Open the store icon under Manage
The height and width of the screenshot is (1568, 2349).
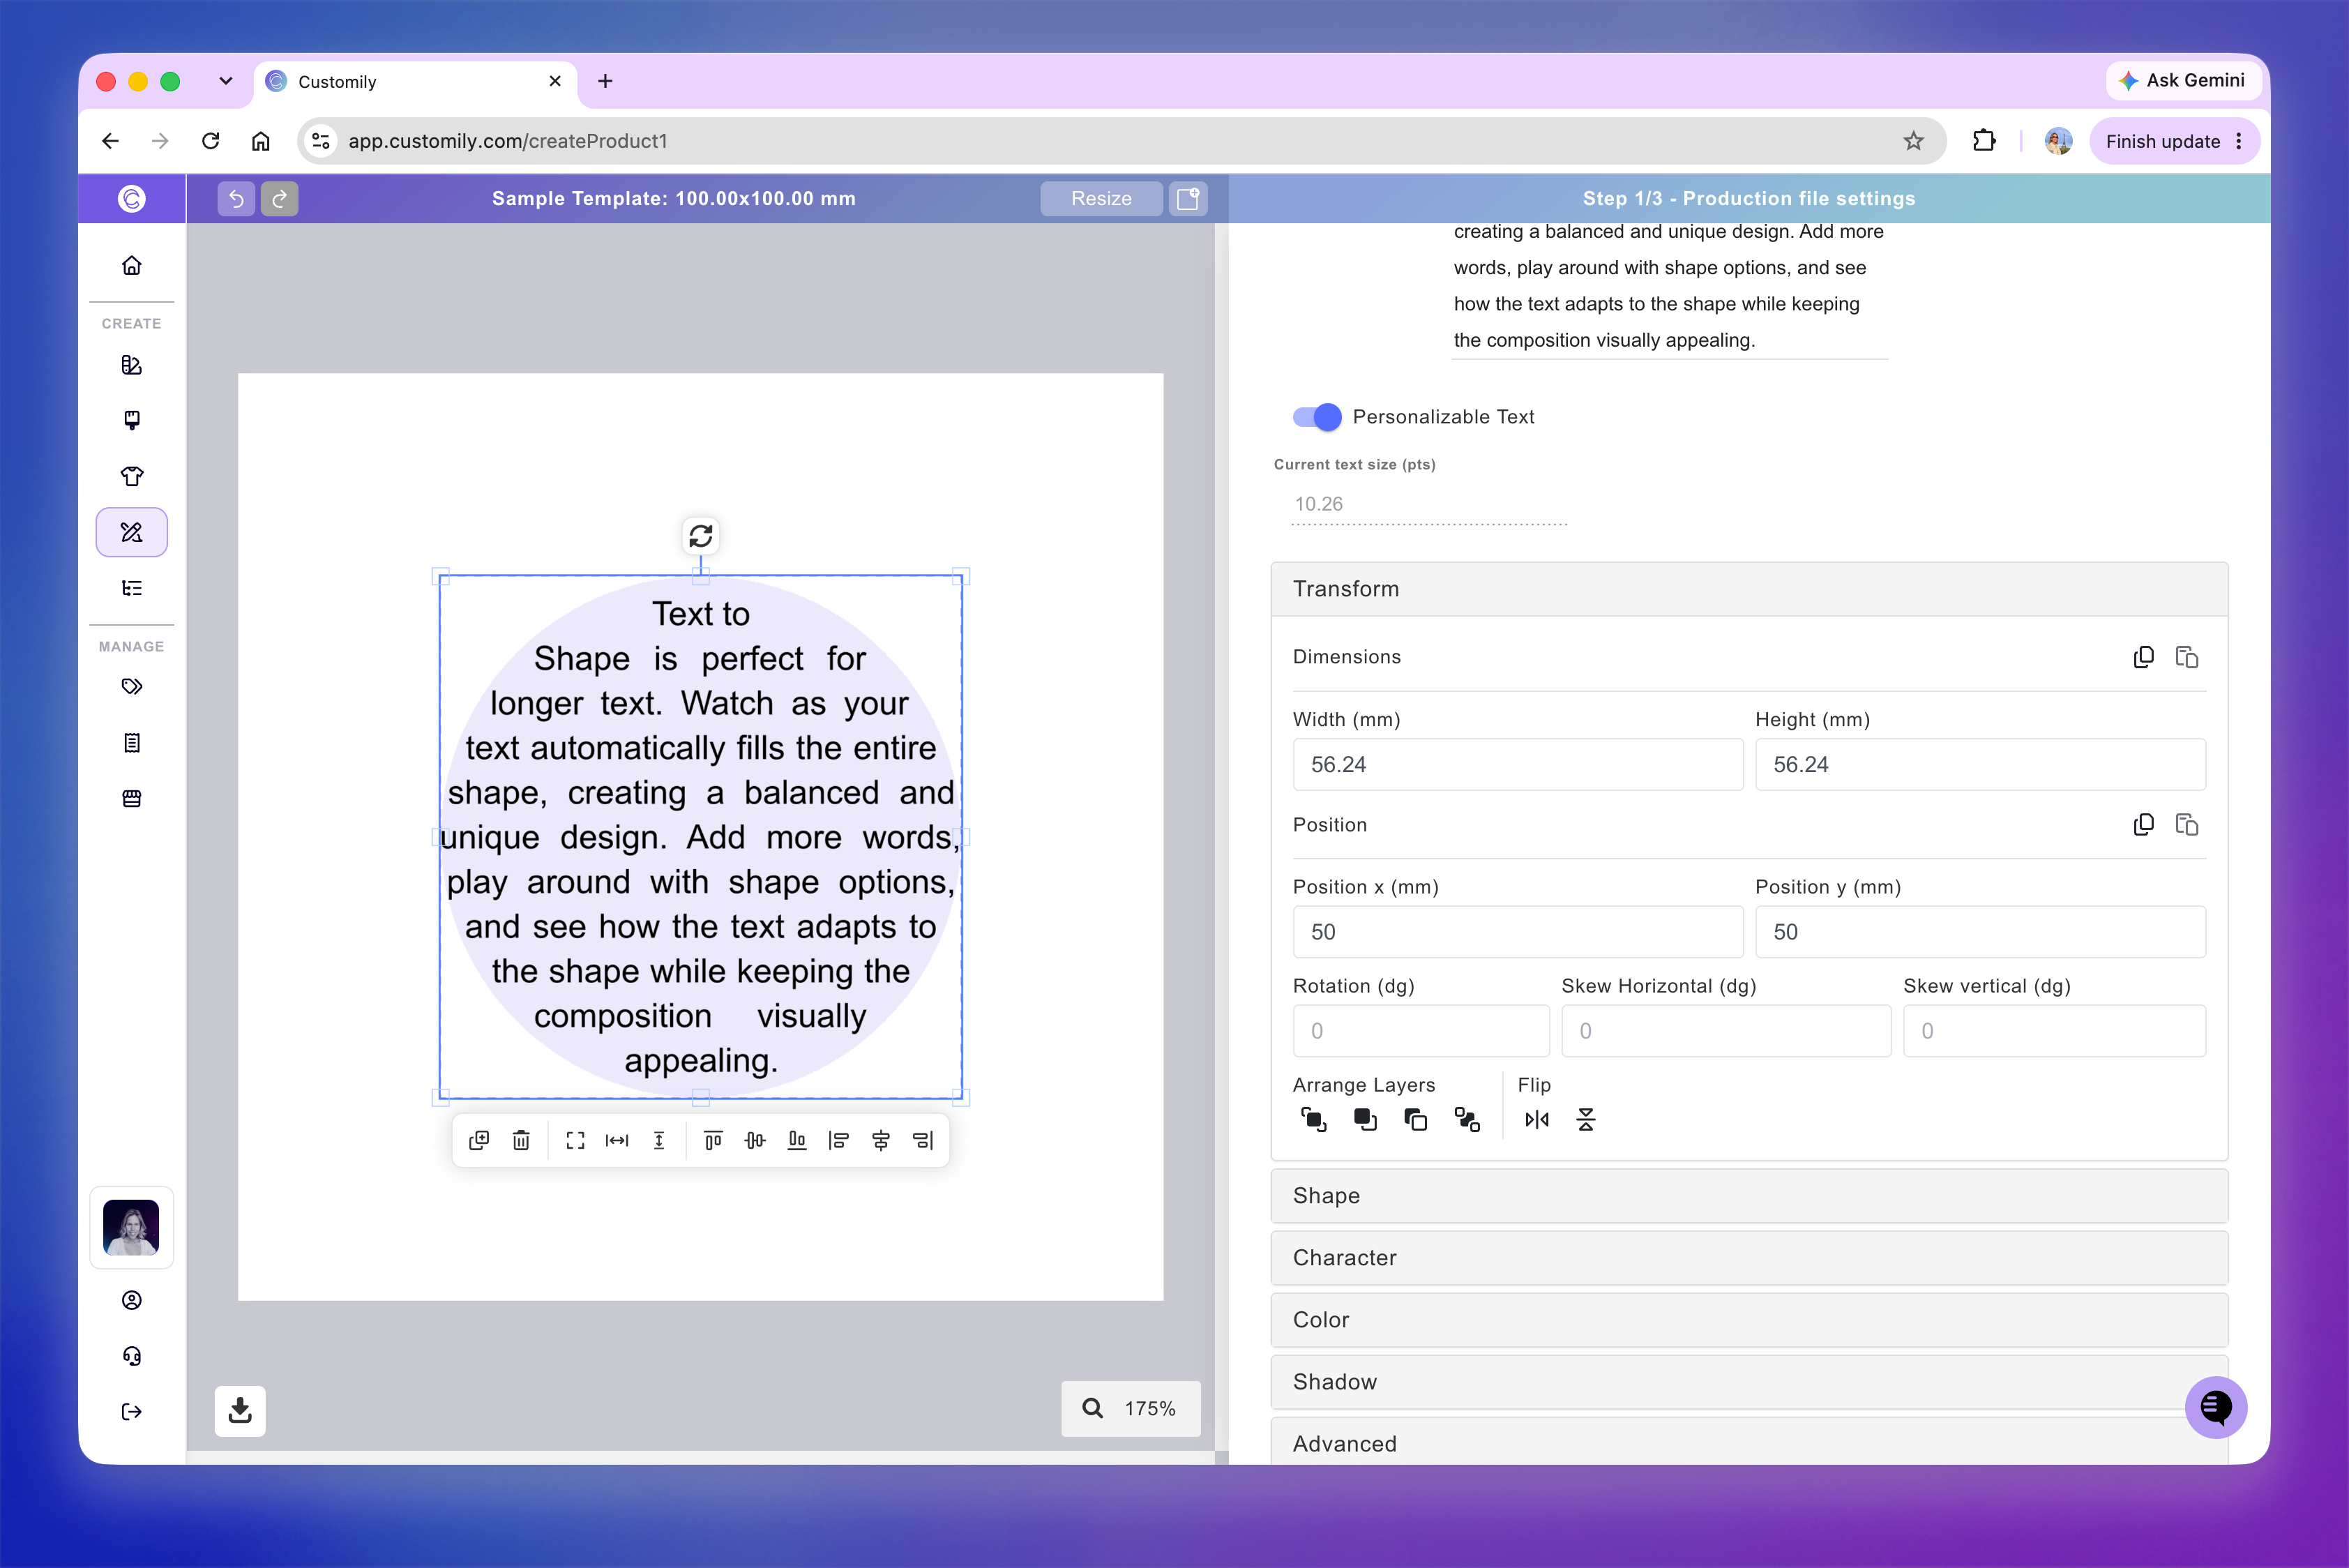pyautogui.click(x=132, y=798)
